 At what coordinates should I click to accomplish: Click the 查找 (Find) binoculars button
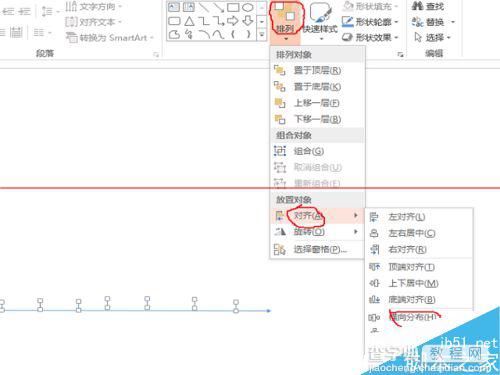click(x=428, y=6)
